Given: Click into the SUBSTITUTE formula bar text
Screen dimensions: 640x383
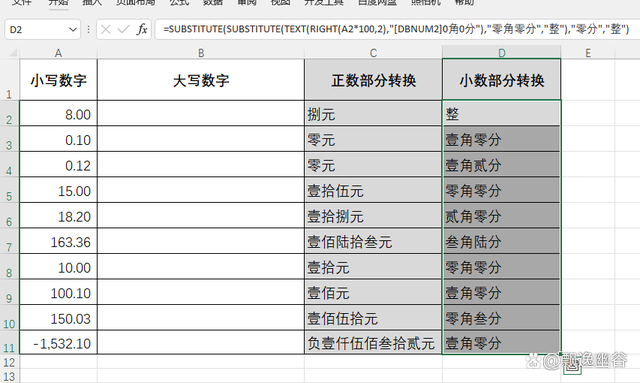Looking at the screenshot, I should pyautogui.click(x=396, y=29).
